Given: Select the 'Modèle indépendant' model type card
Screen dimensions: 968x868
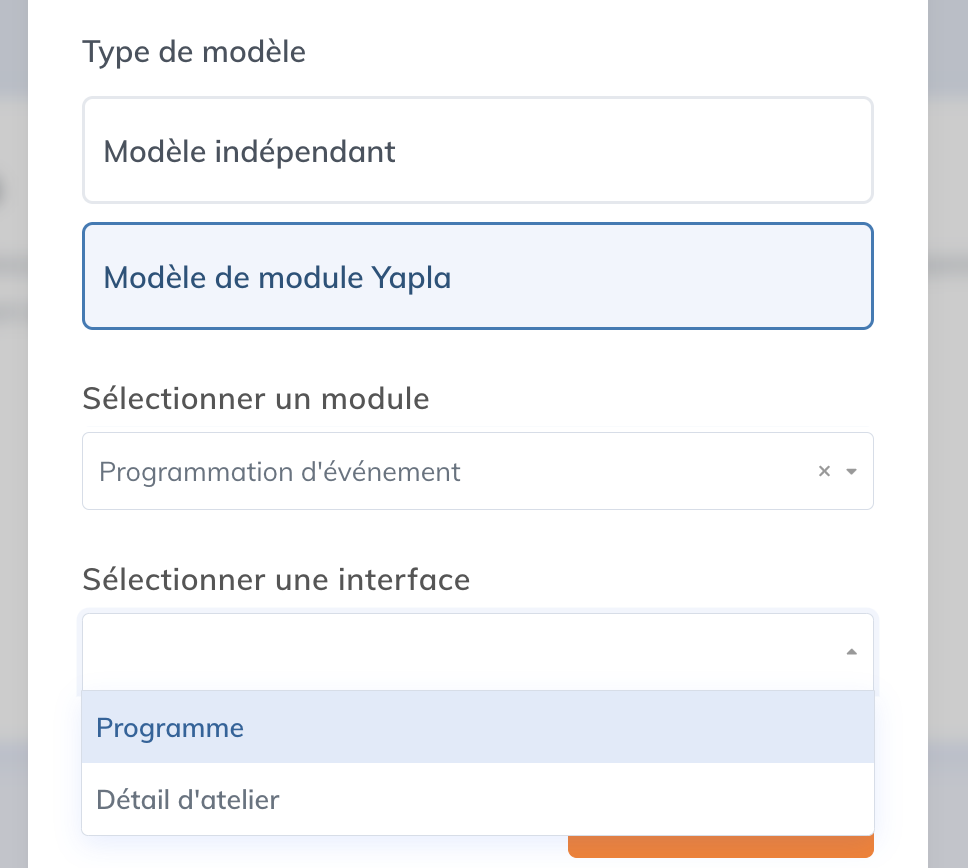Looking at the screenshot, I should [477, 150].
